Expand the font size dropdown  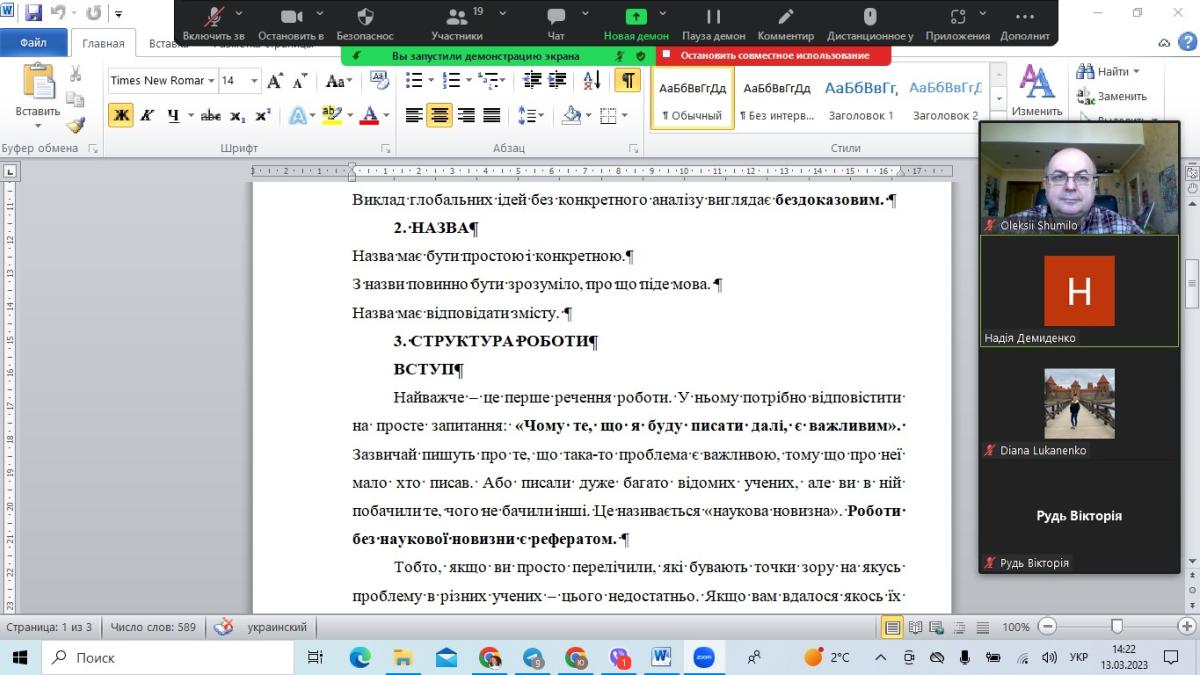pyautogui.click(x=255, y=81)
